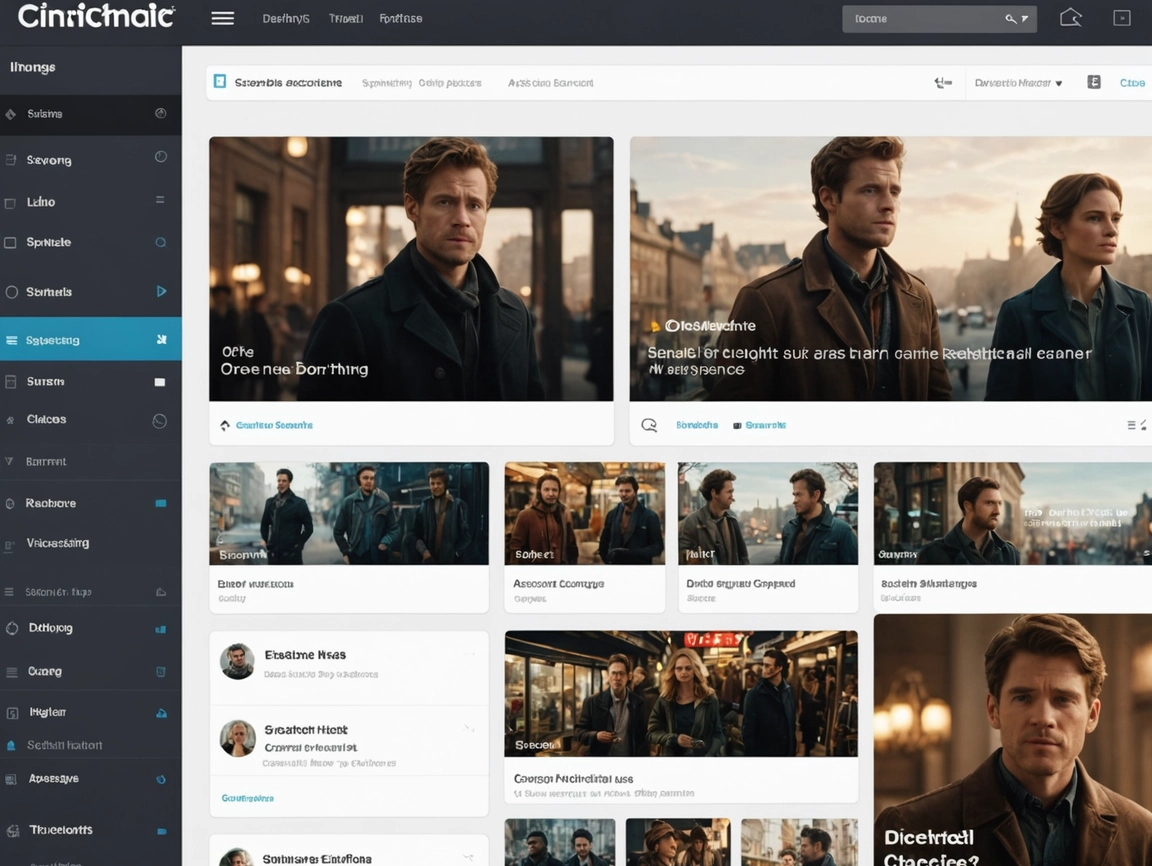Viewport: 1152px width, 866px height.
Task: Open the Oree nee Dorrthing featured thumbnail
Action: 410,268
